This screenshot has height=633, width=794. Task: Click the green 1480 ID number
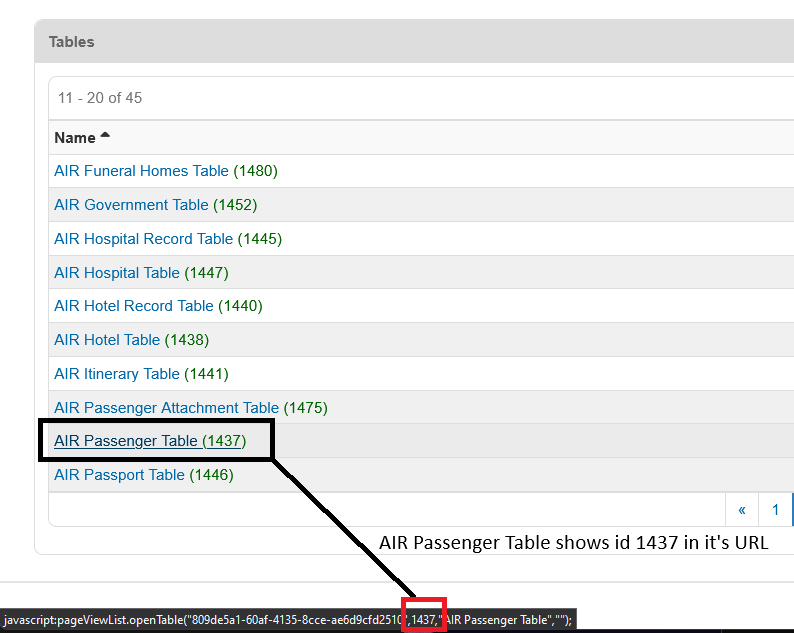(255, 171)
